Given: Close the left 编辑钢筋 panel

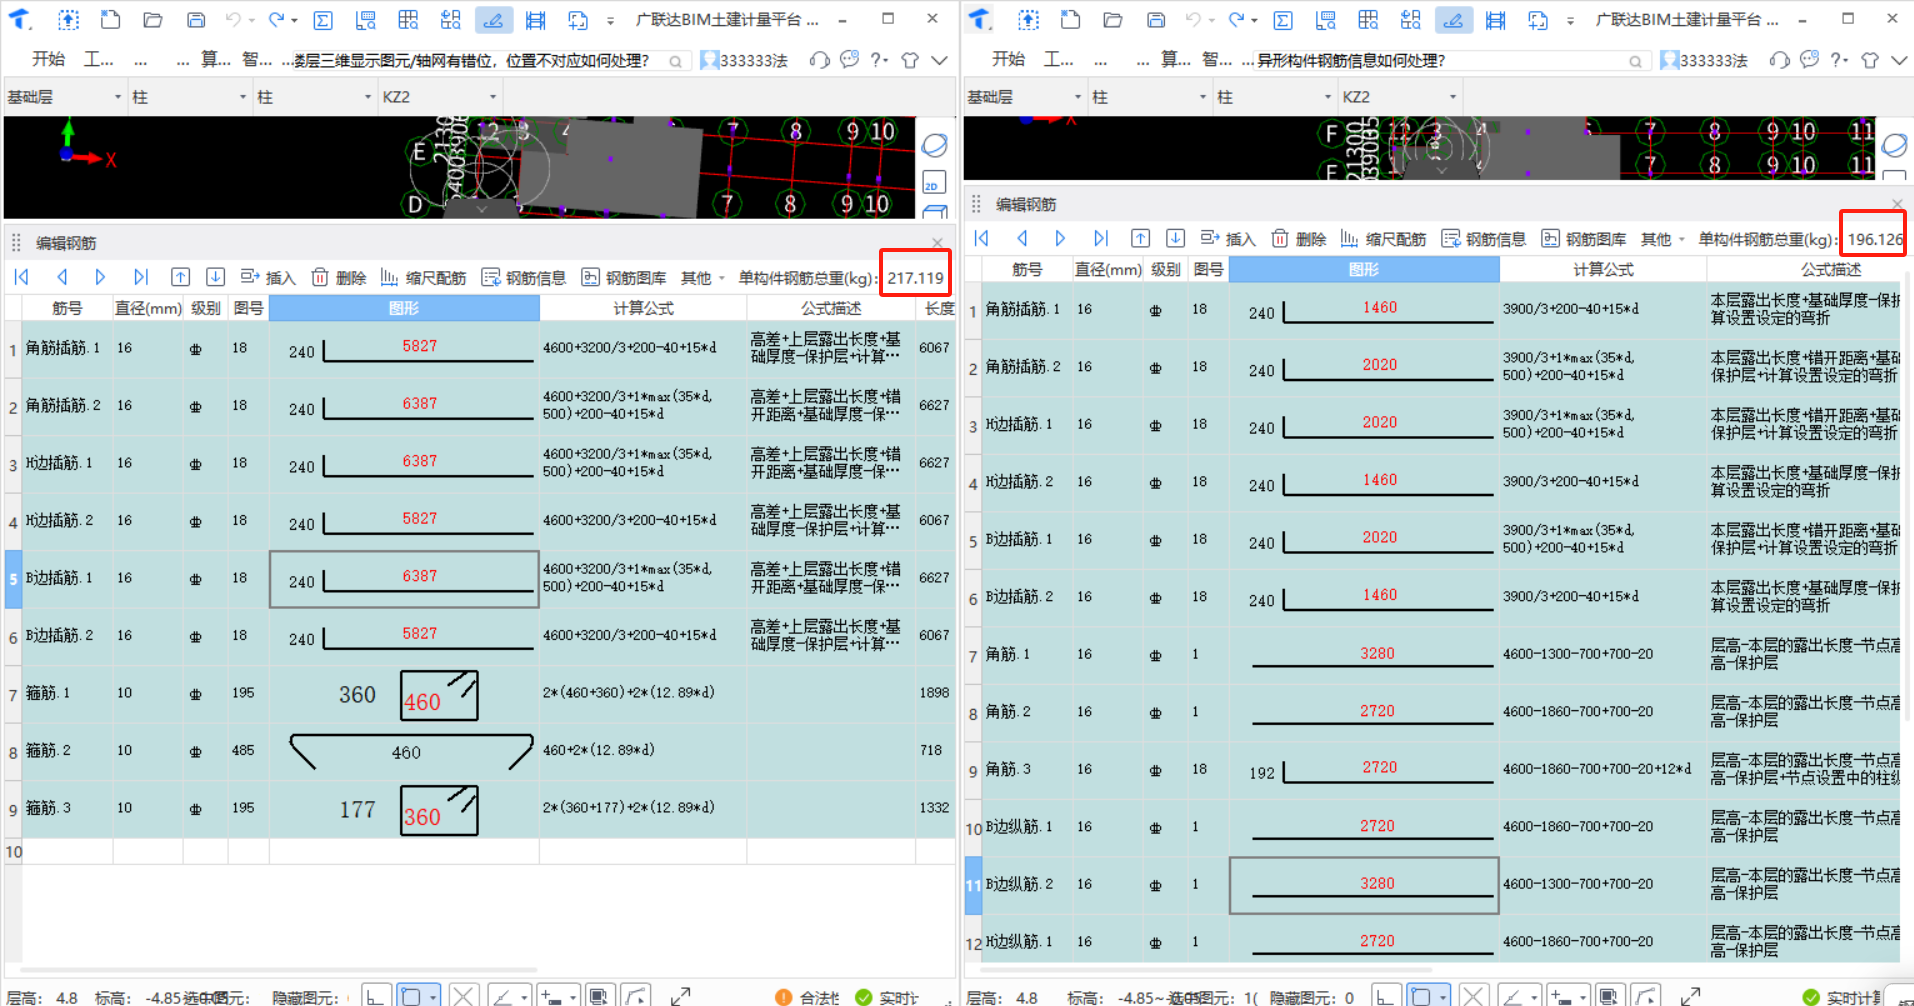Looking at the screenshot, I should [937, 243].
